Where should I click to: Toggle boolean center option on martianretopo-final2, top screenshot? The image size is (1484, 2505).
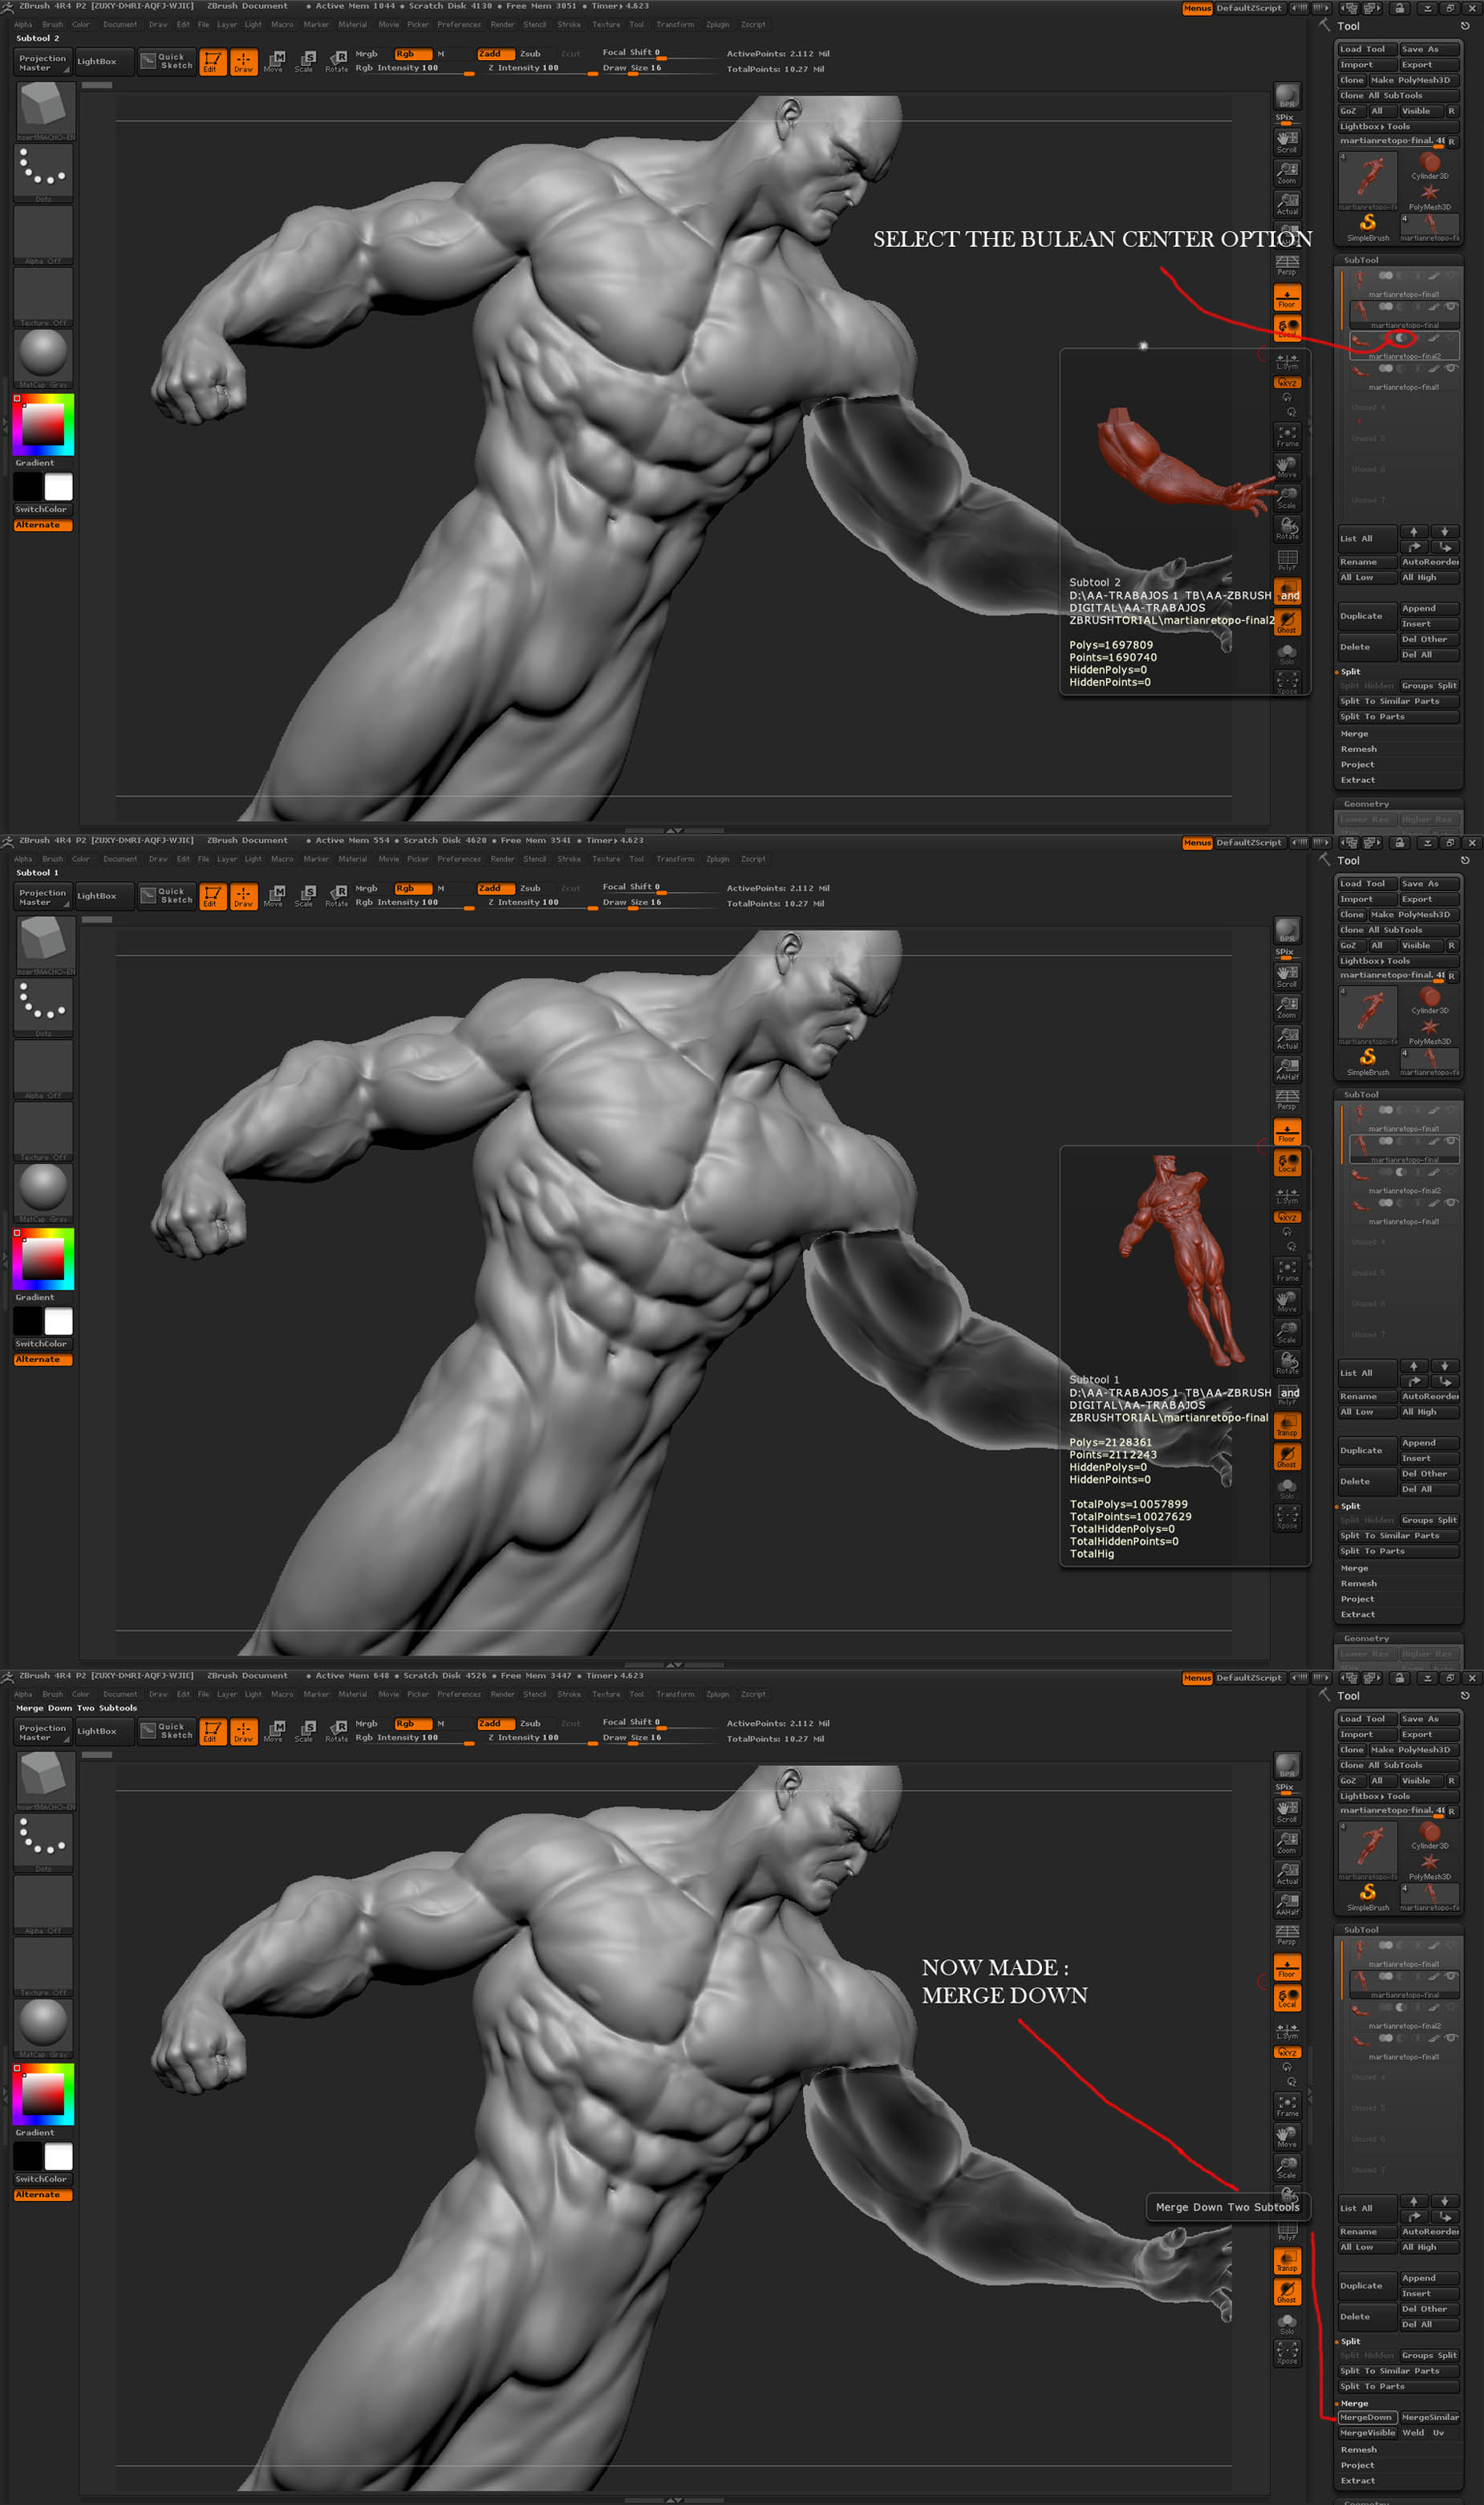1401,338
